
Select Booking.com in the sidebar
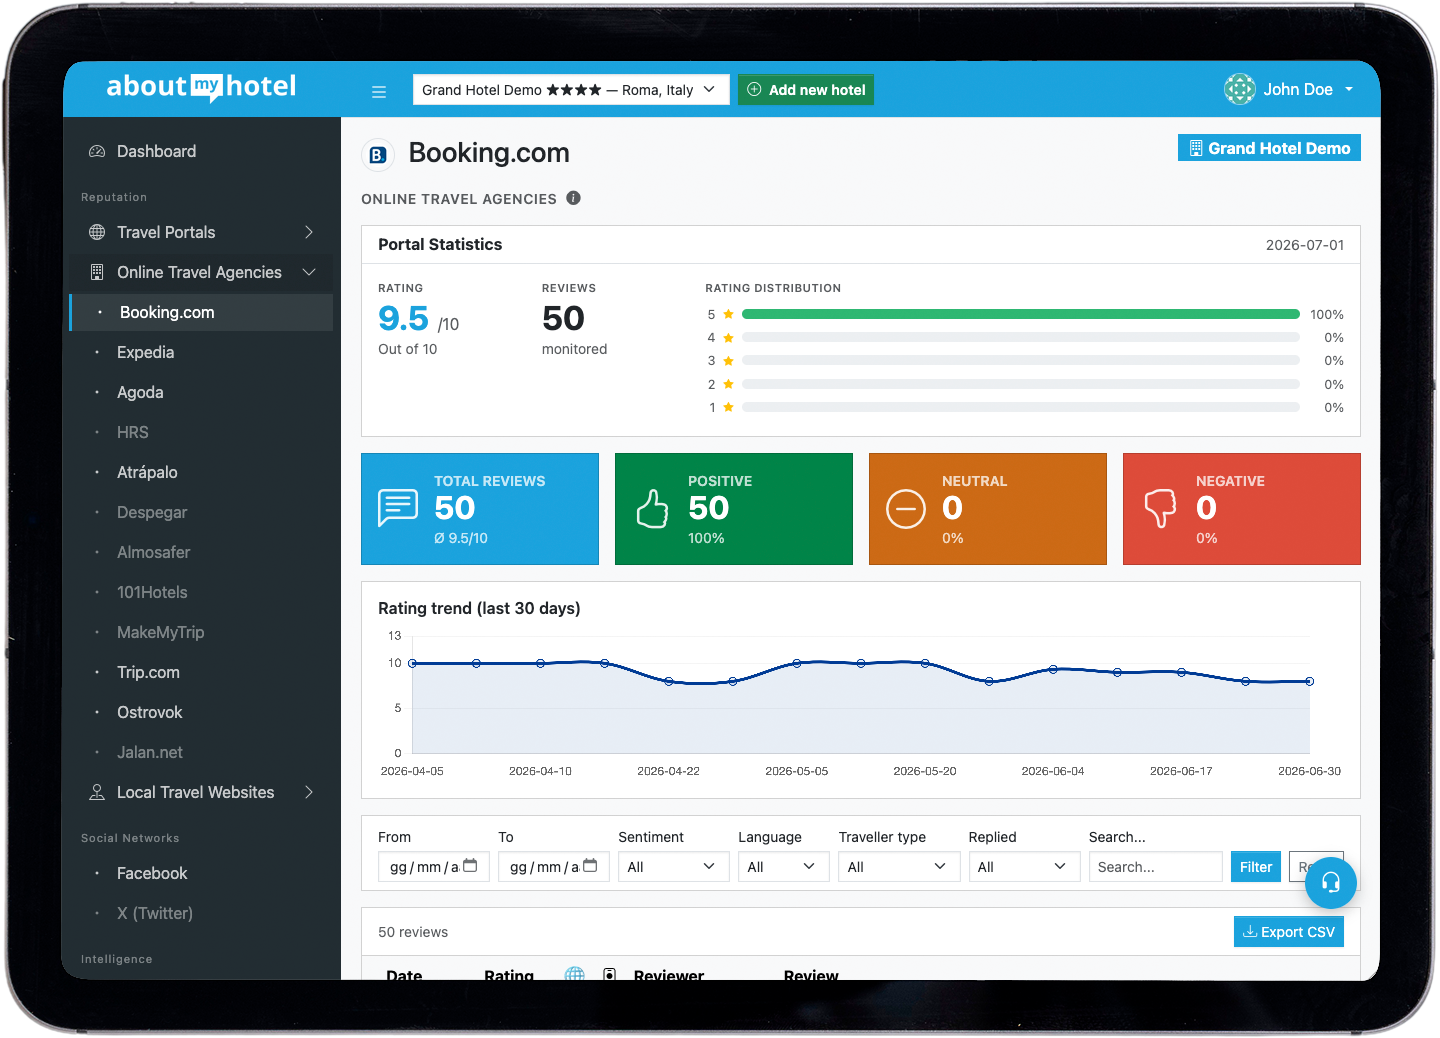[x=201, y=312]
